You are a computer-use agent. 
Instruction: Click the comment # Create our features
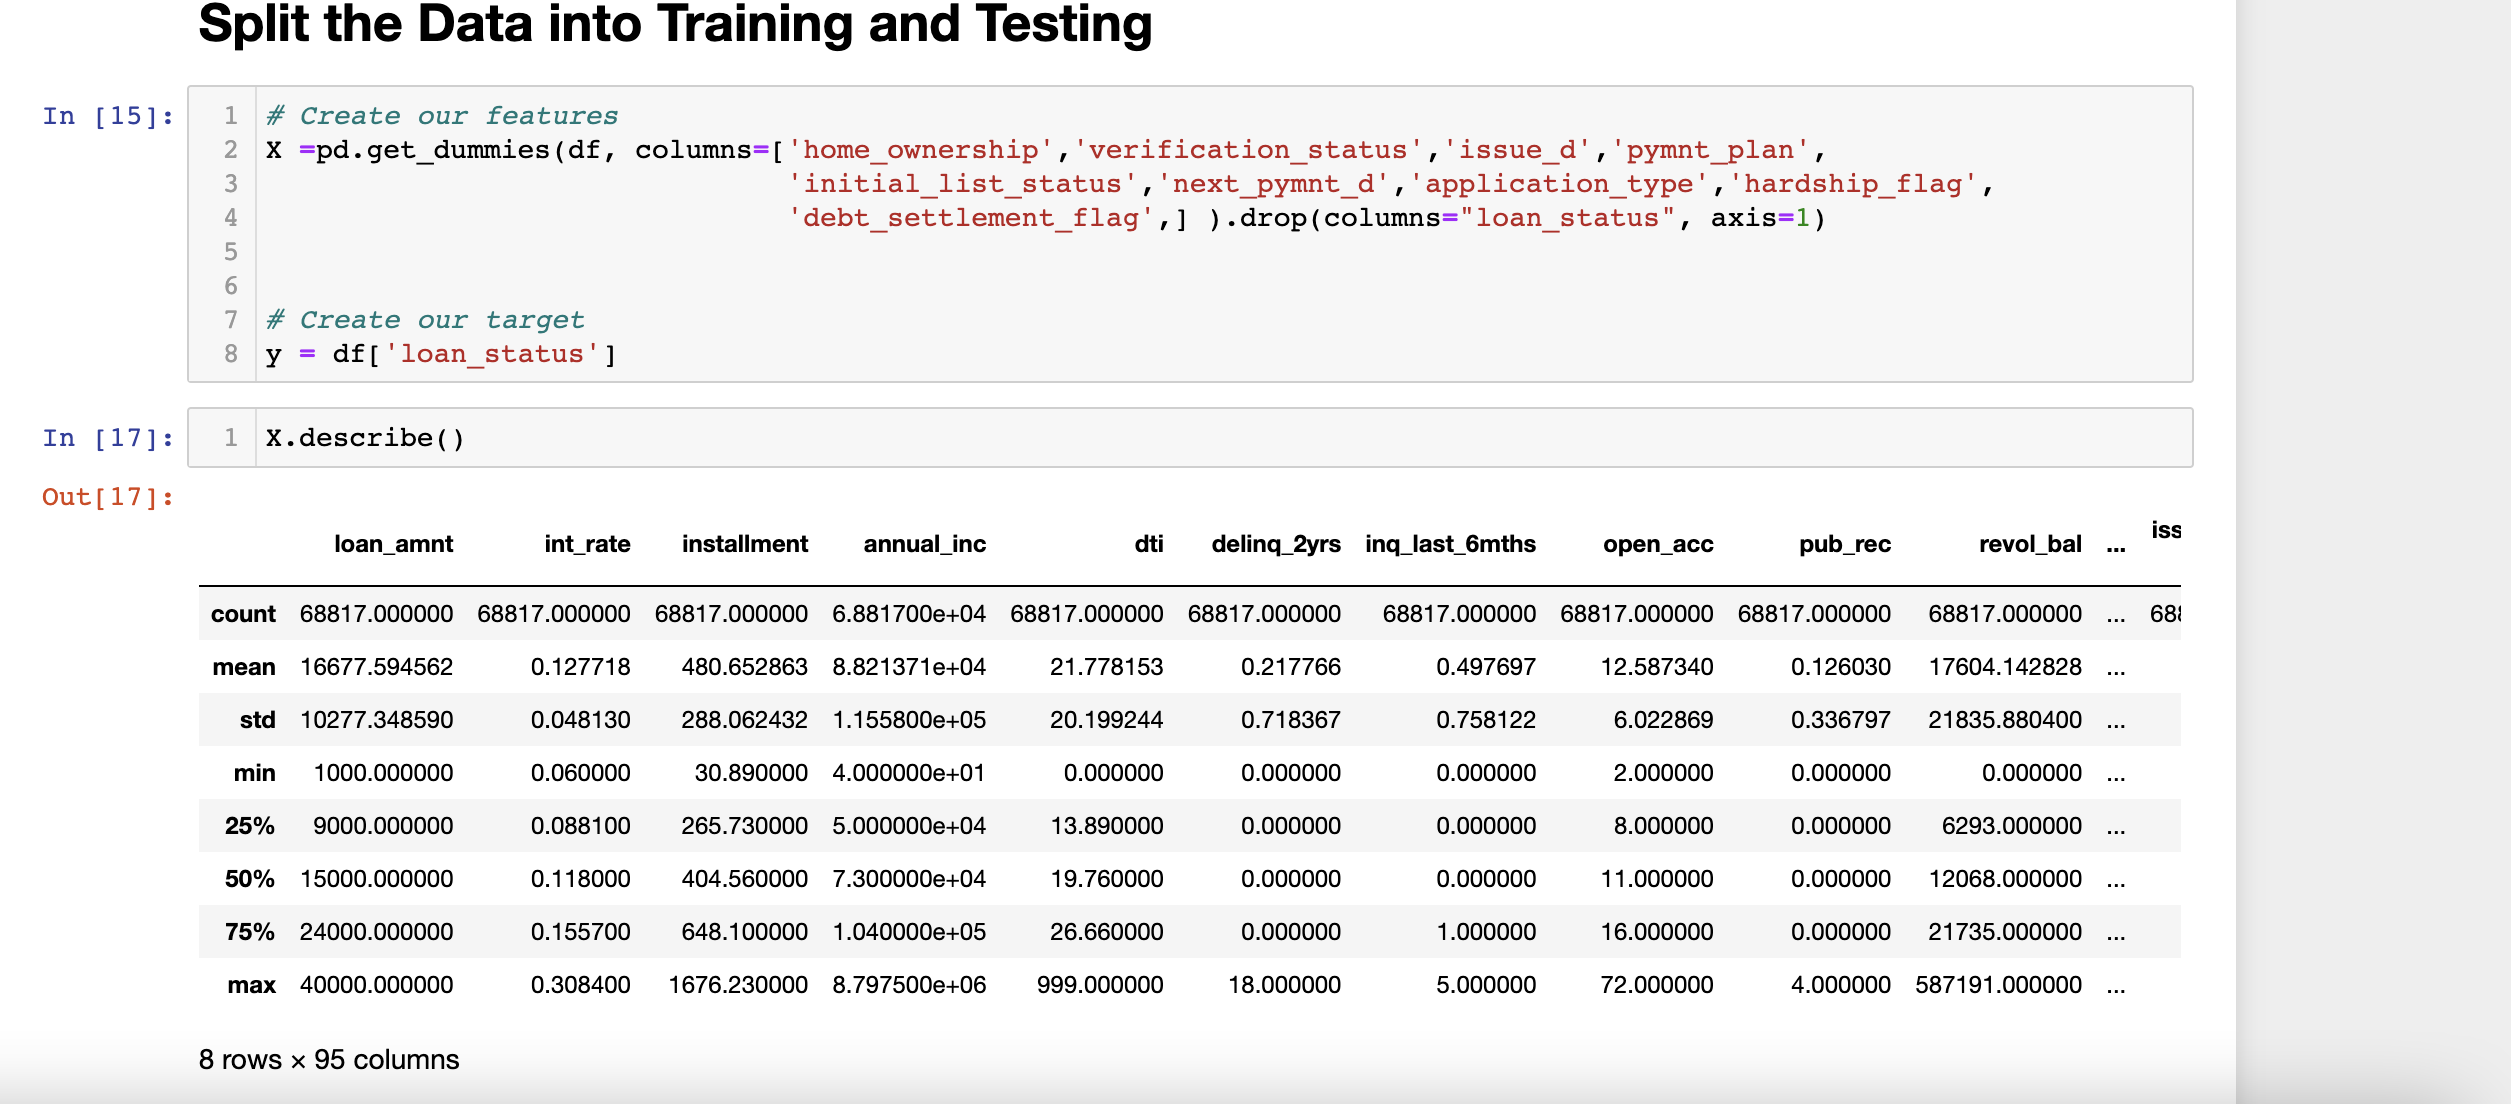point(440,115)
